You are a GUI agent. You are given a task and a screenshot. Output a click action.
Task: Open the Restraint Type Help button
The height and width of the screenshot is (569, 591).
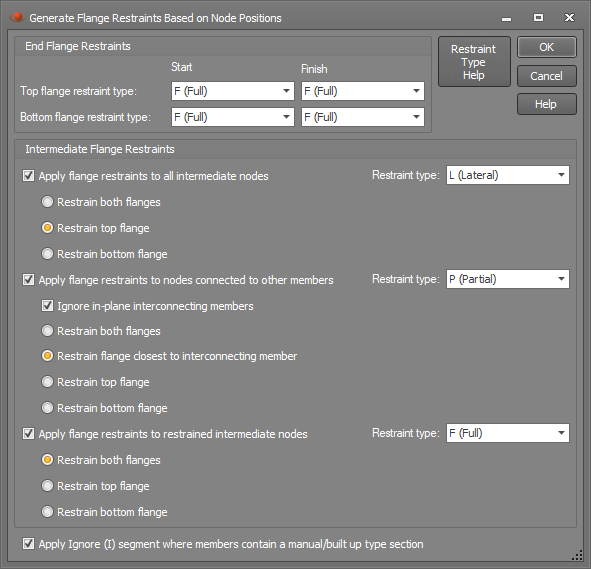[474, 62]
